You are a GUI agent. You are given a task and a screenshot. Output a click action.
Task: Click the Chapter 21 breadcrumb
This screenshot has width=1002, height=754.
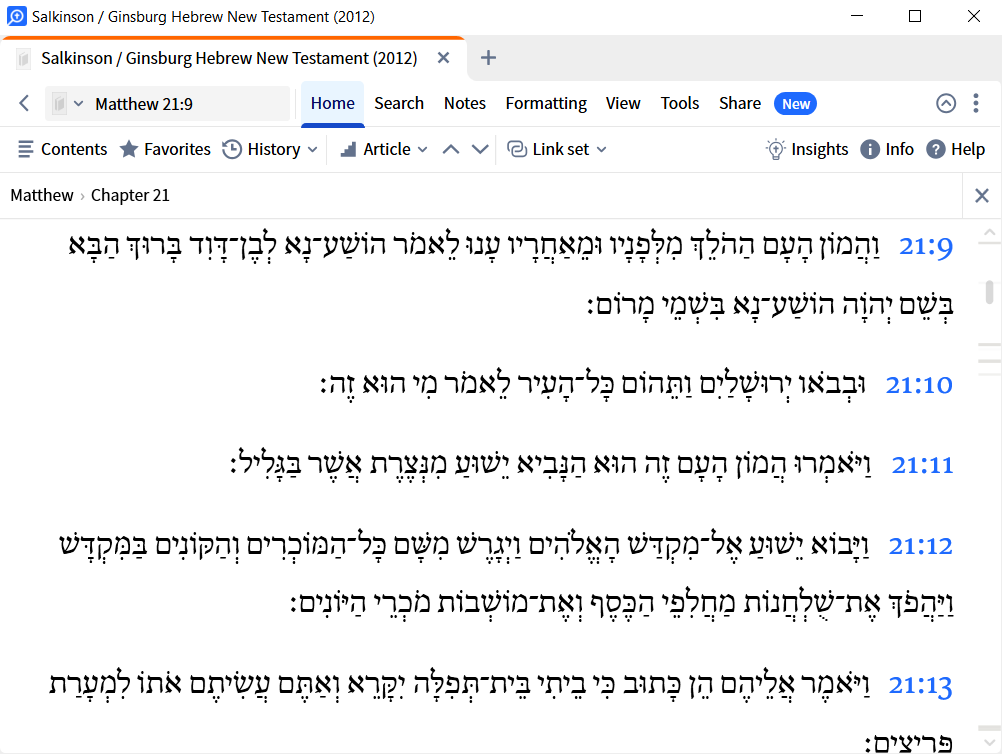[x=130, y=196]
